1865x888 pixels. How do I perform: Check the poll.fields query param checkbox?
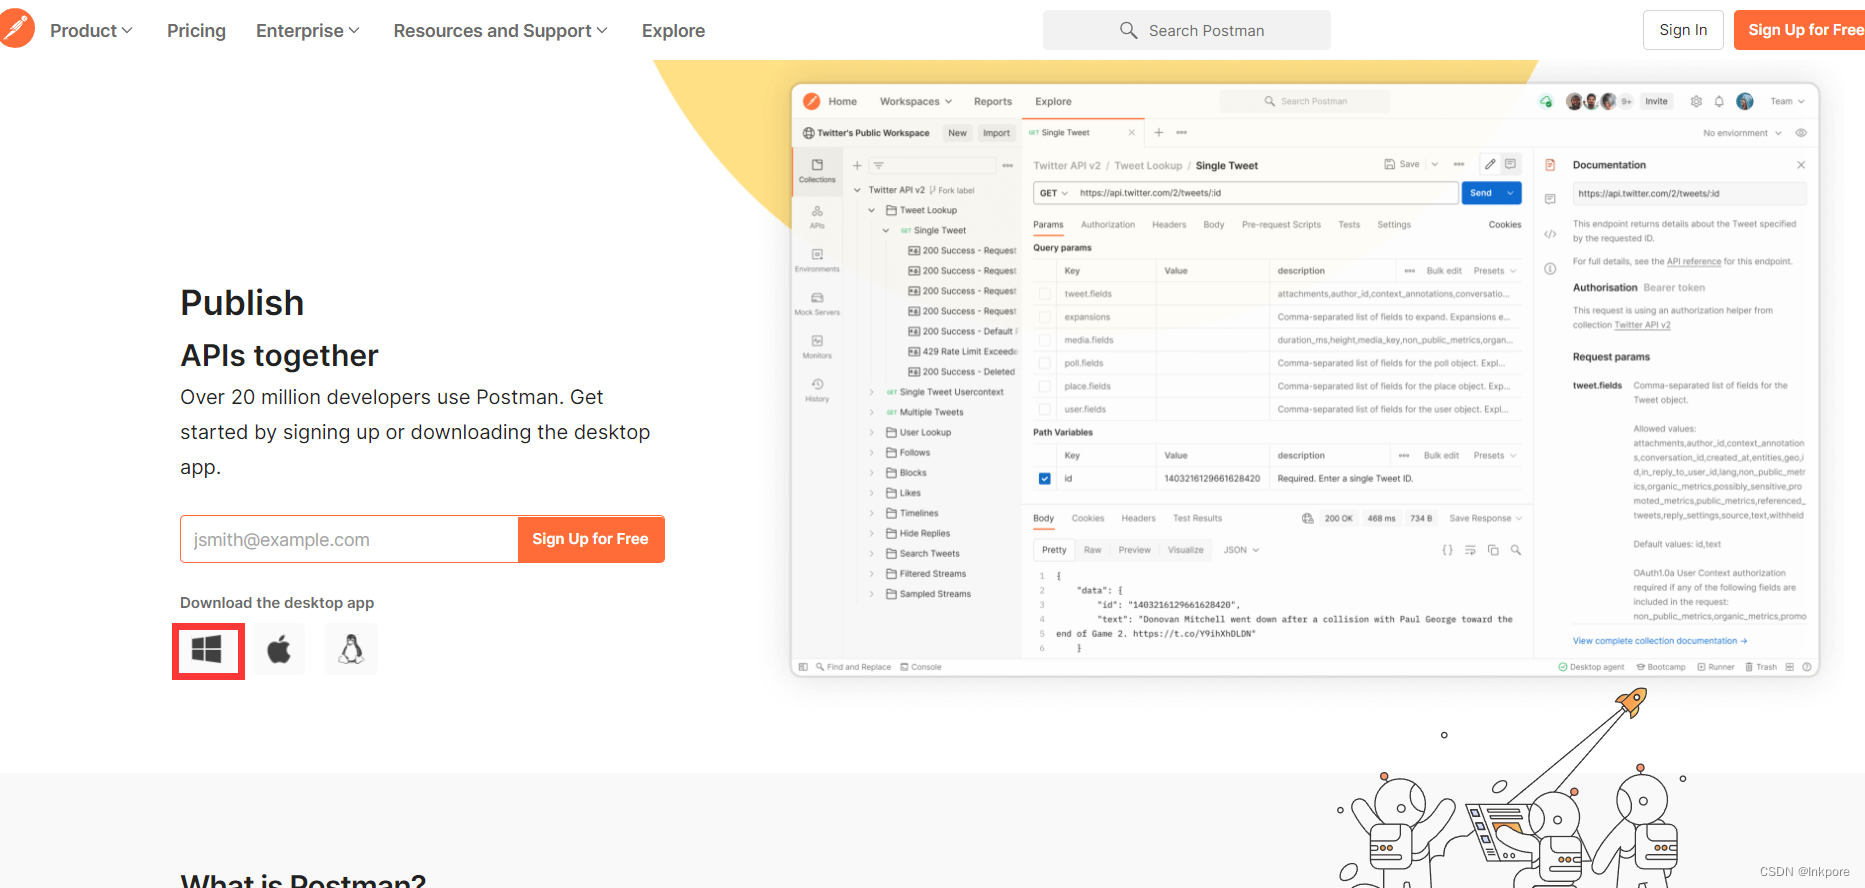[x=1045, y=363]
